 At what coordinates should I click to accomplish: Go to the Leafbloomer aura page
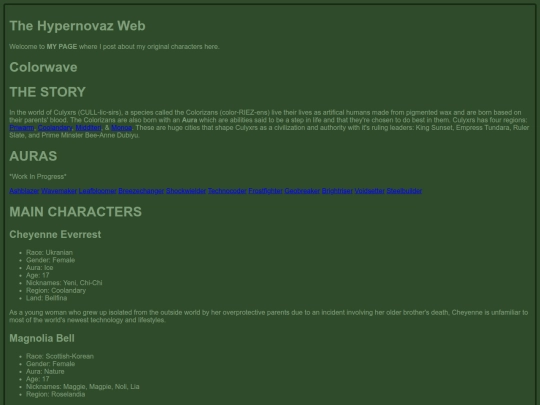coord(97,191)
